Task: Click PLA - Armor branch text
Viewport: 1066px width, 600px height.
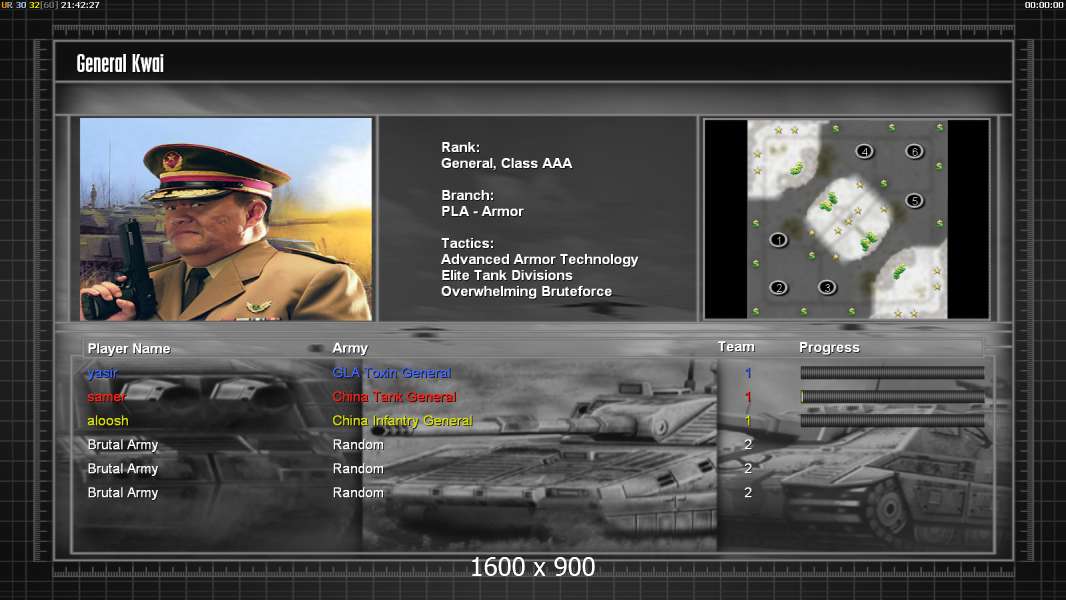Action: (x=482, y=211)
